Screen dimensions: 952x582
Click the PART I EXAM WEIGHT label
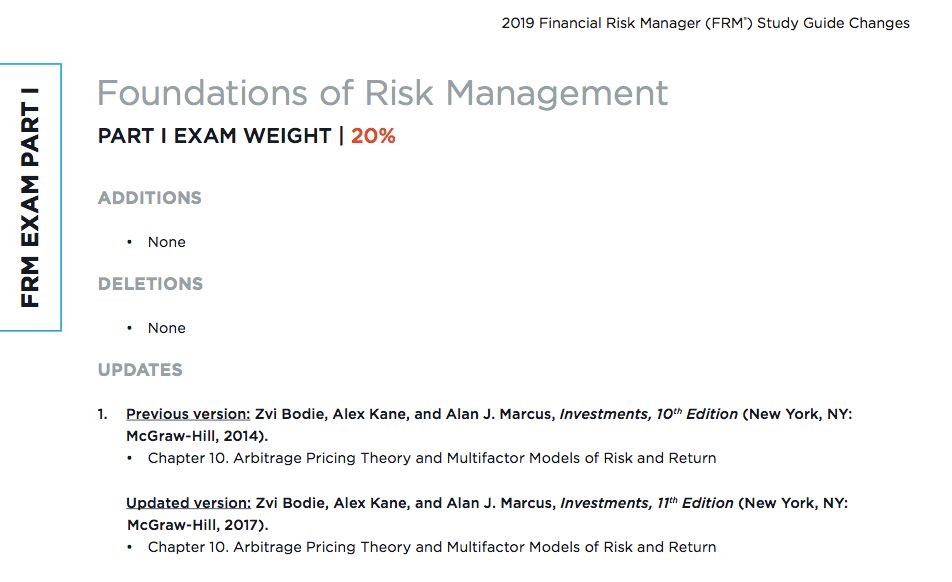pyautogui.click(x=214, y=136)
